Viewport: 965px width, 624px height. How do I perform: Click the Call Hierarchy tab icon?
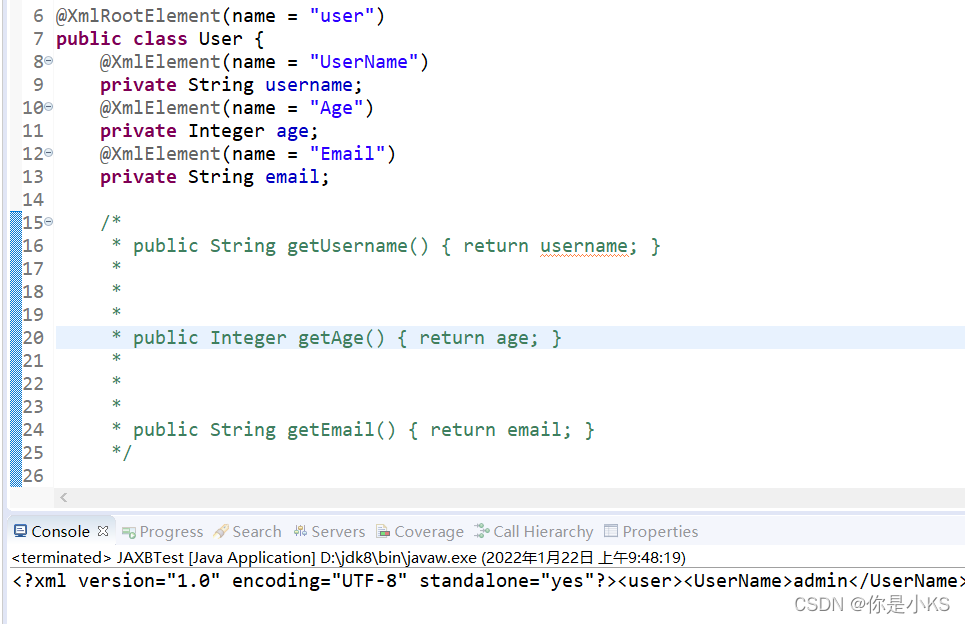[482, 530]
